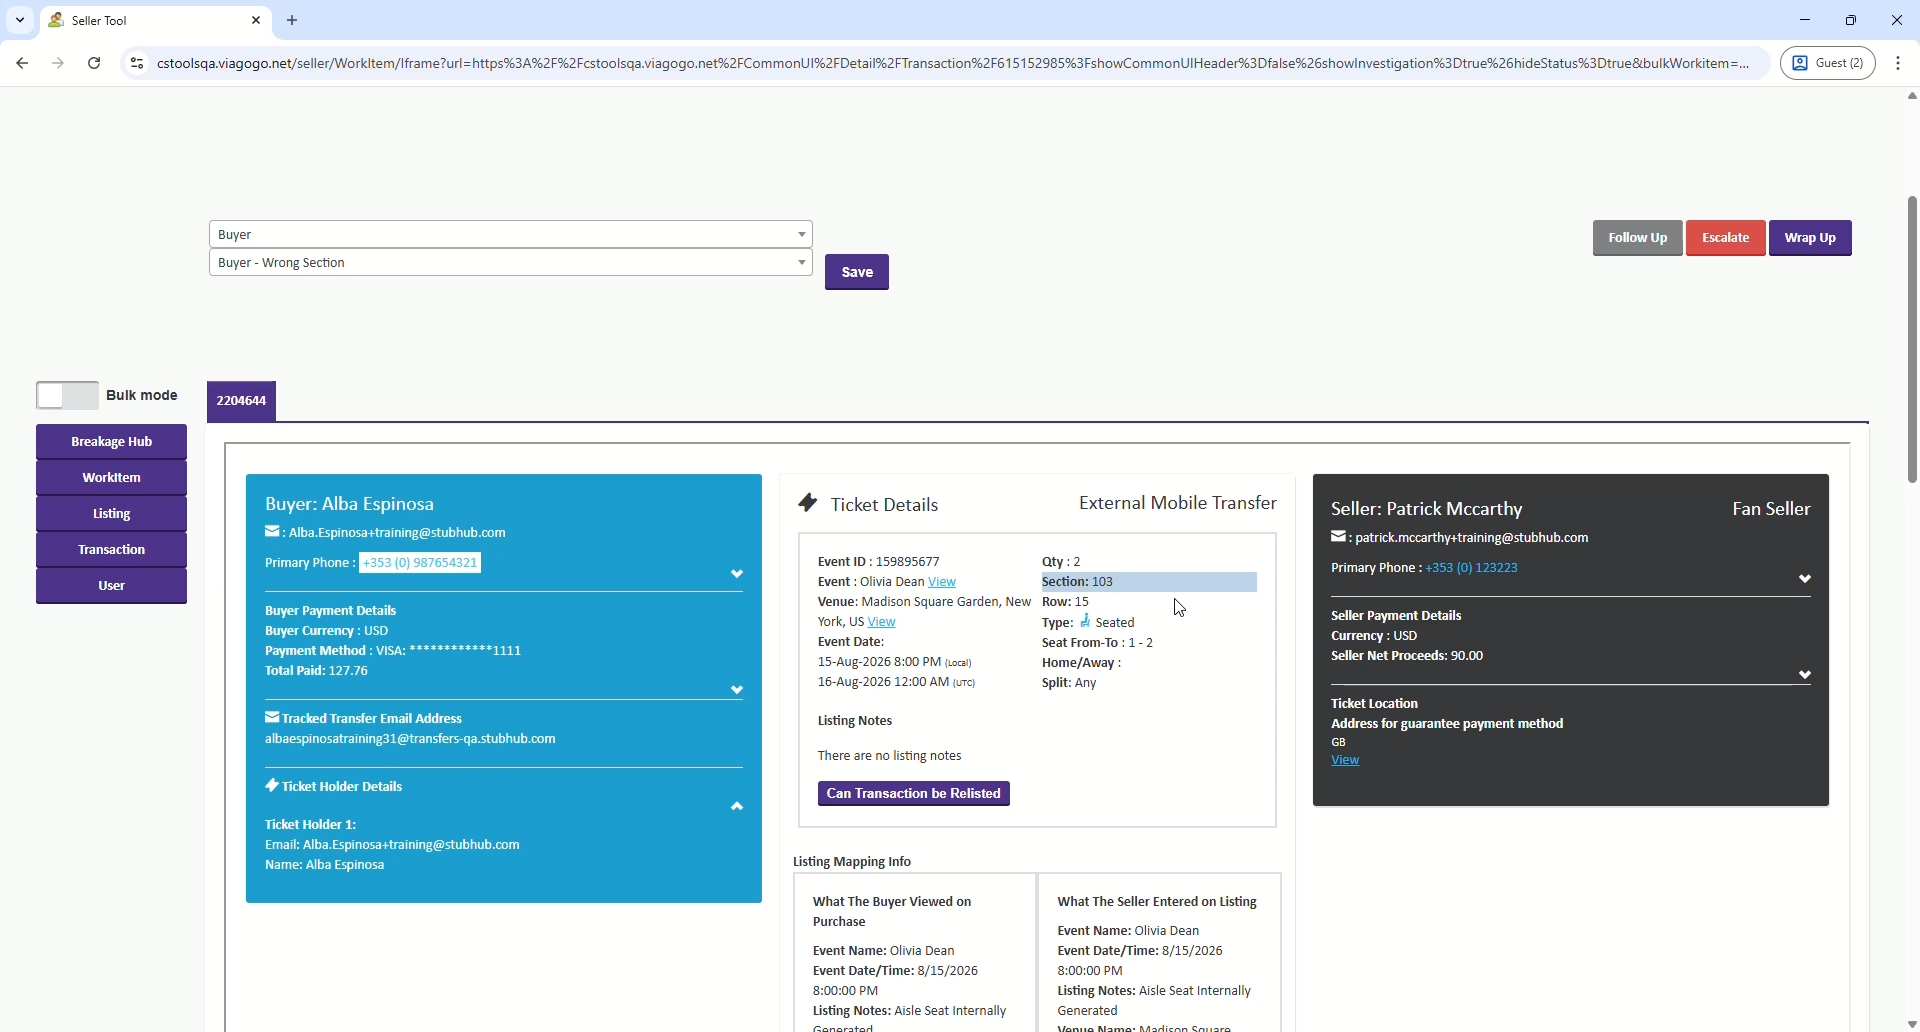Expand the buyer contact details chevron
Screen dimensions: 1920x1032
click(737, 574)
